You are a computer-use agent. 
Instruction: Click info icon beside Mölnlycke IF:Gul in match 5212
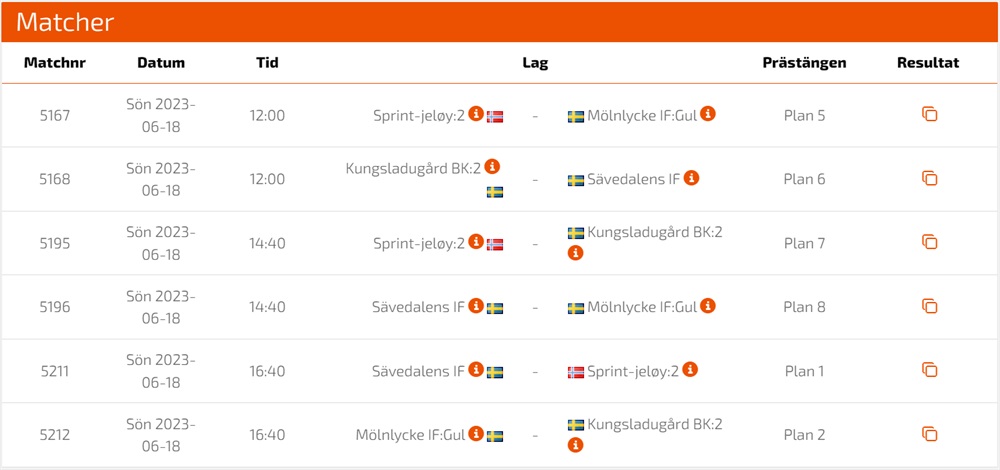tap(476, 434)
